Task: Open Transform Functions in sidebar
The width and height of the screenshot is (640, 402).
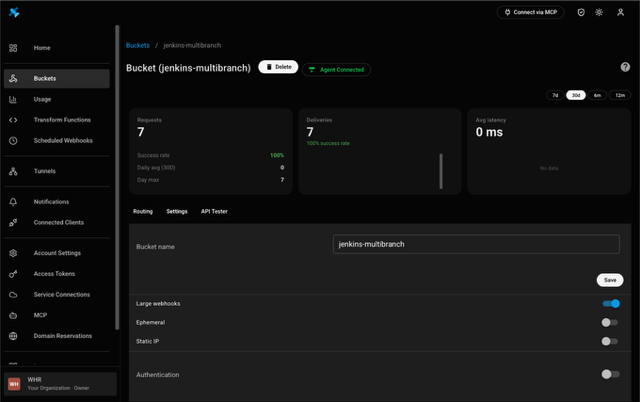Action: point(57,120)
